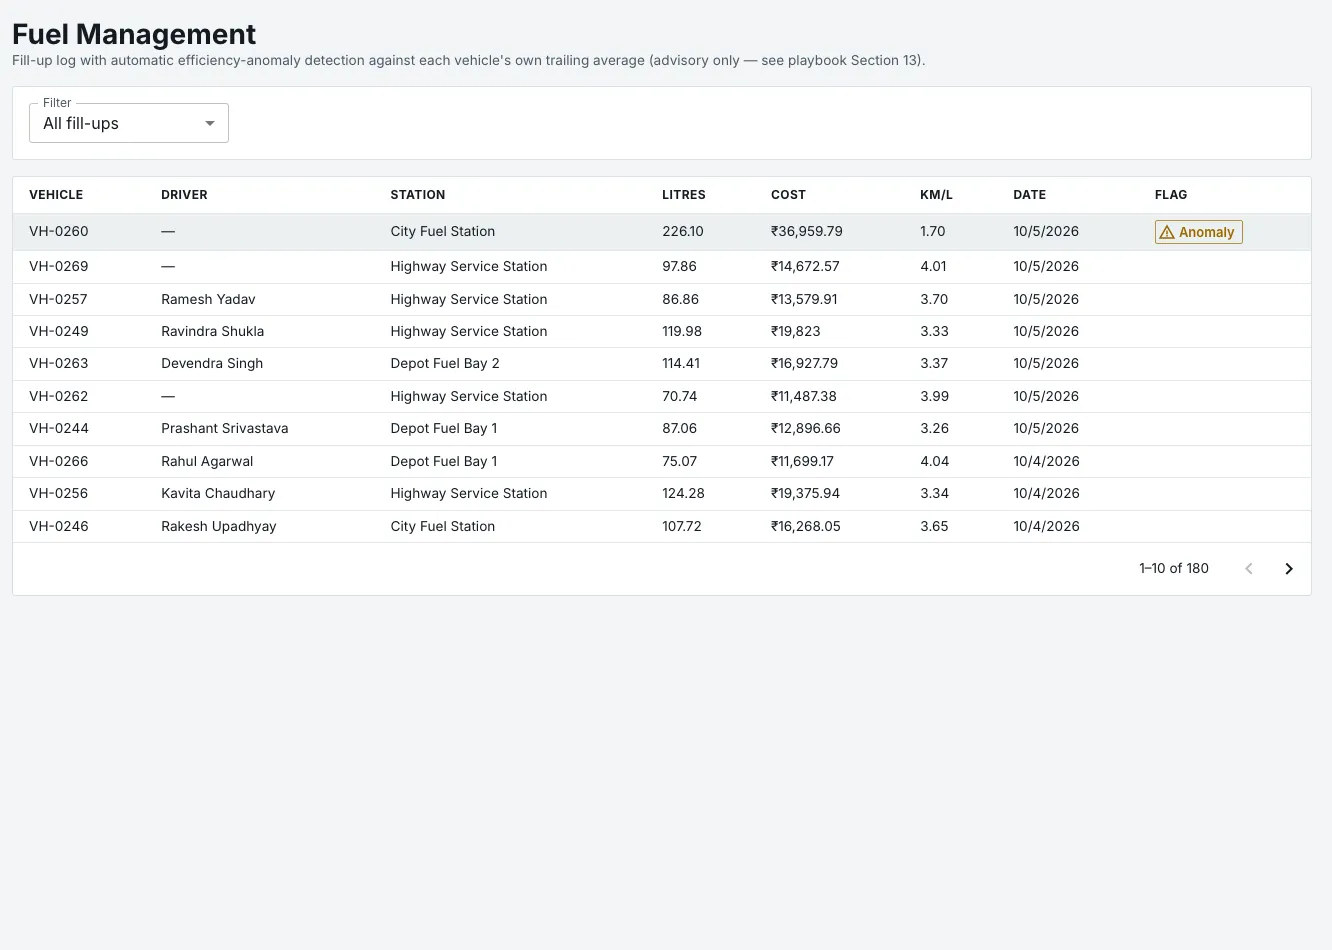The width and height of the screenshot is (1332, 950).
Task: Click the COST column header
Action: 788,195
